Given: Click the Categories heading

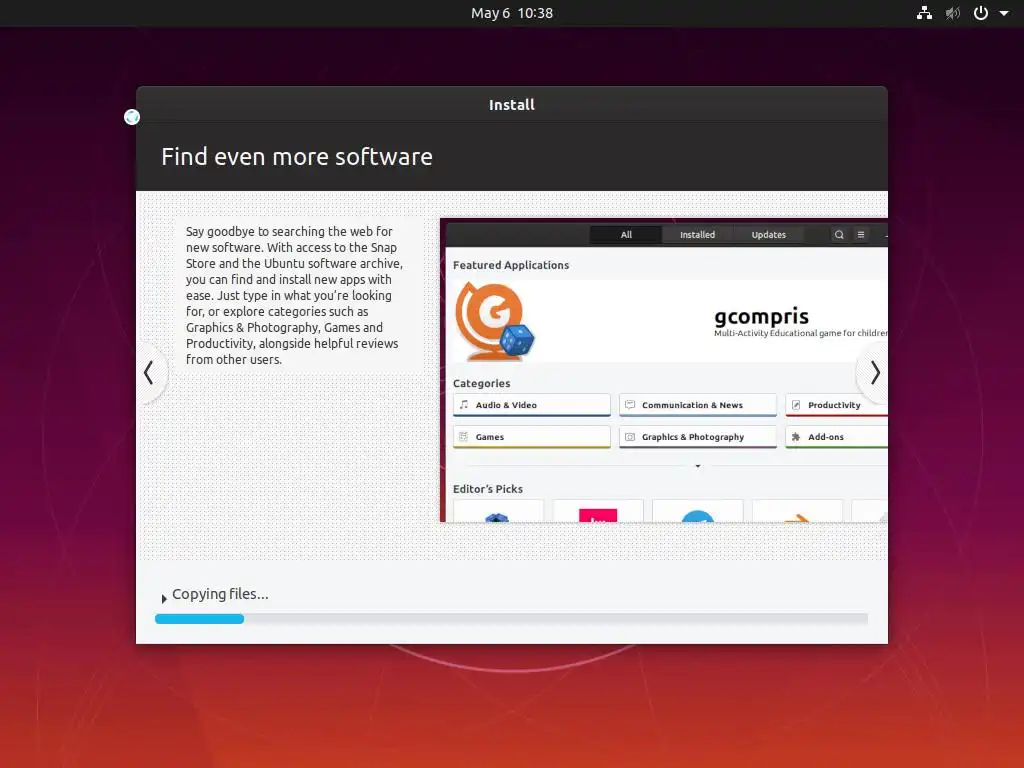Looking at the screenshot, I should point(481,383).
